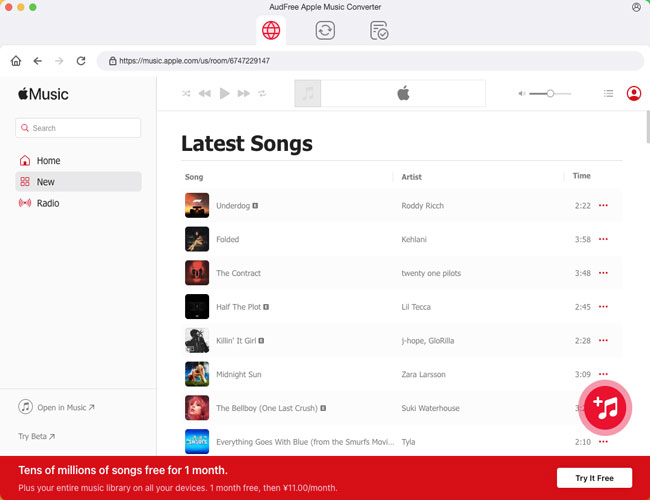Open Killin' It Girl album artwork
This screenshot has width=650, height=500.
(197, 340)
